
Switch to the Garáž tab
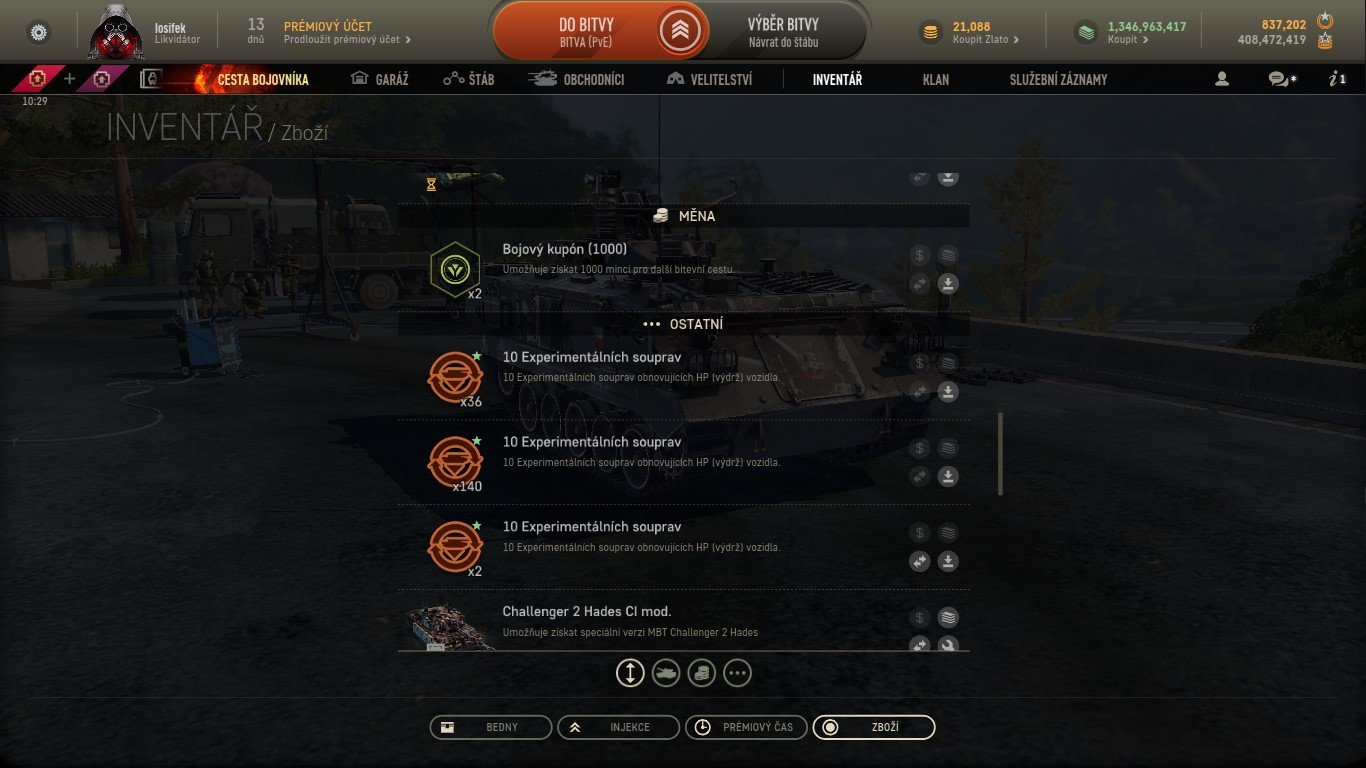point(380,79)
